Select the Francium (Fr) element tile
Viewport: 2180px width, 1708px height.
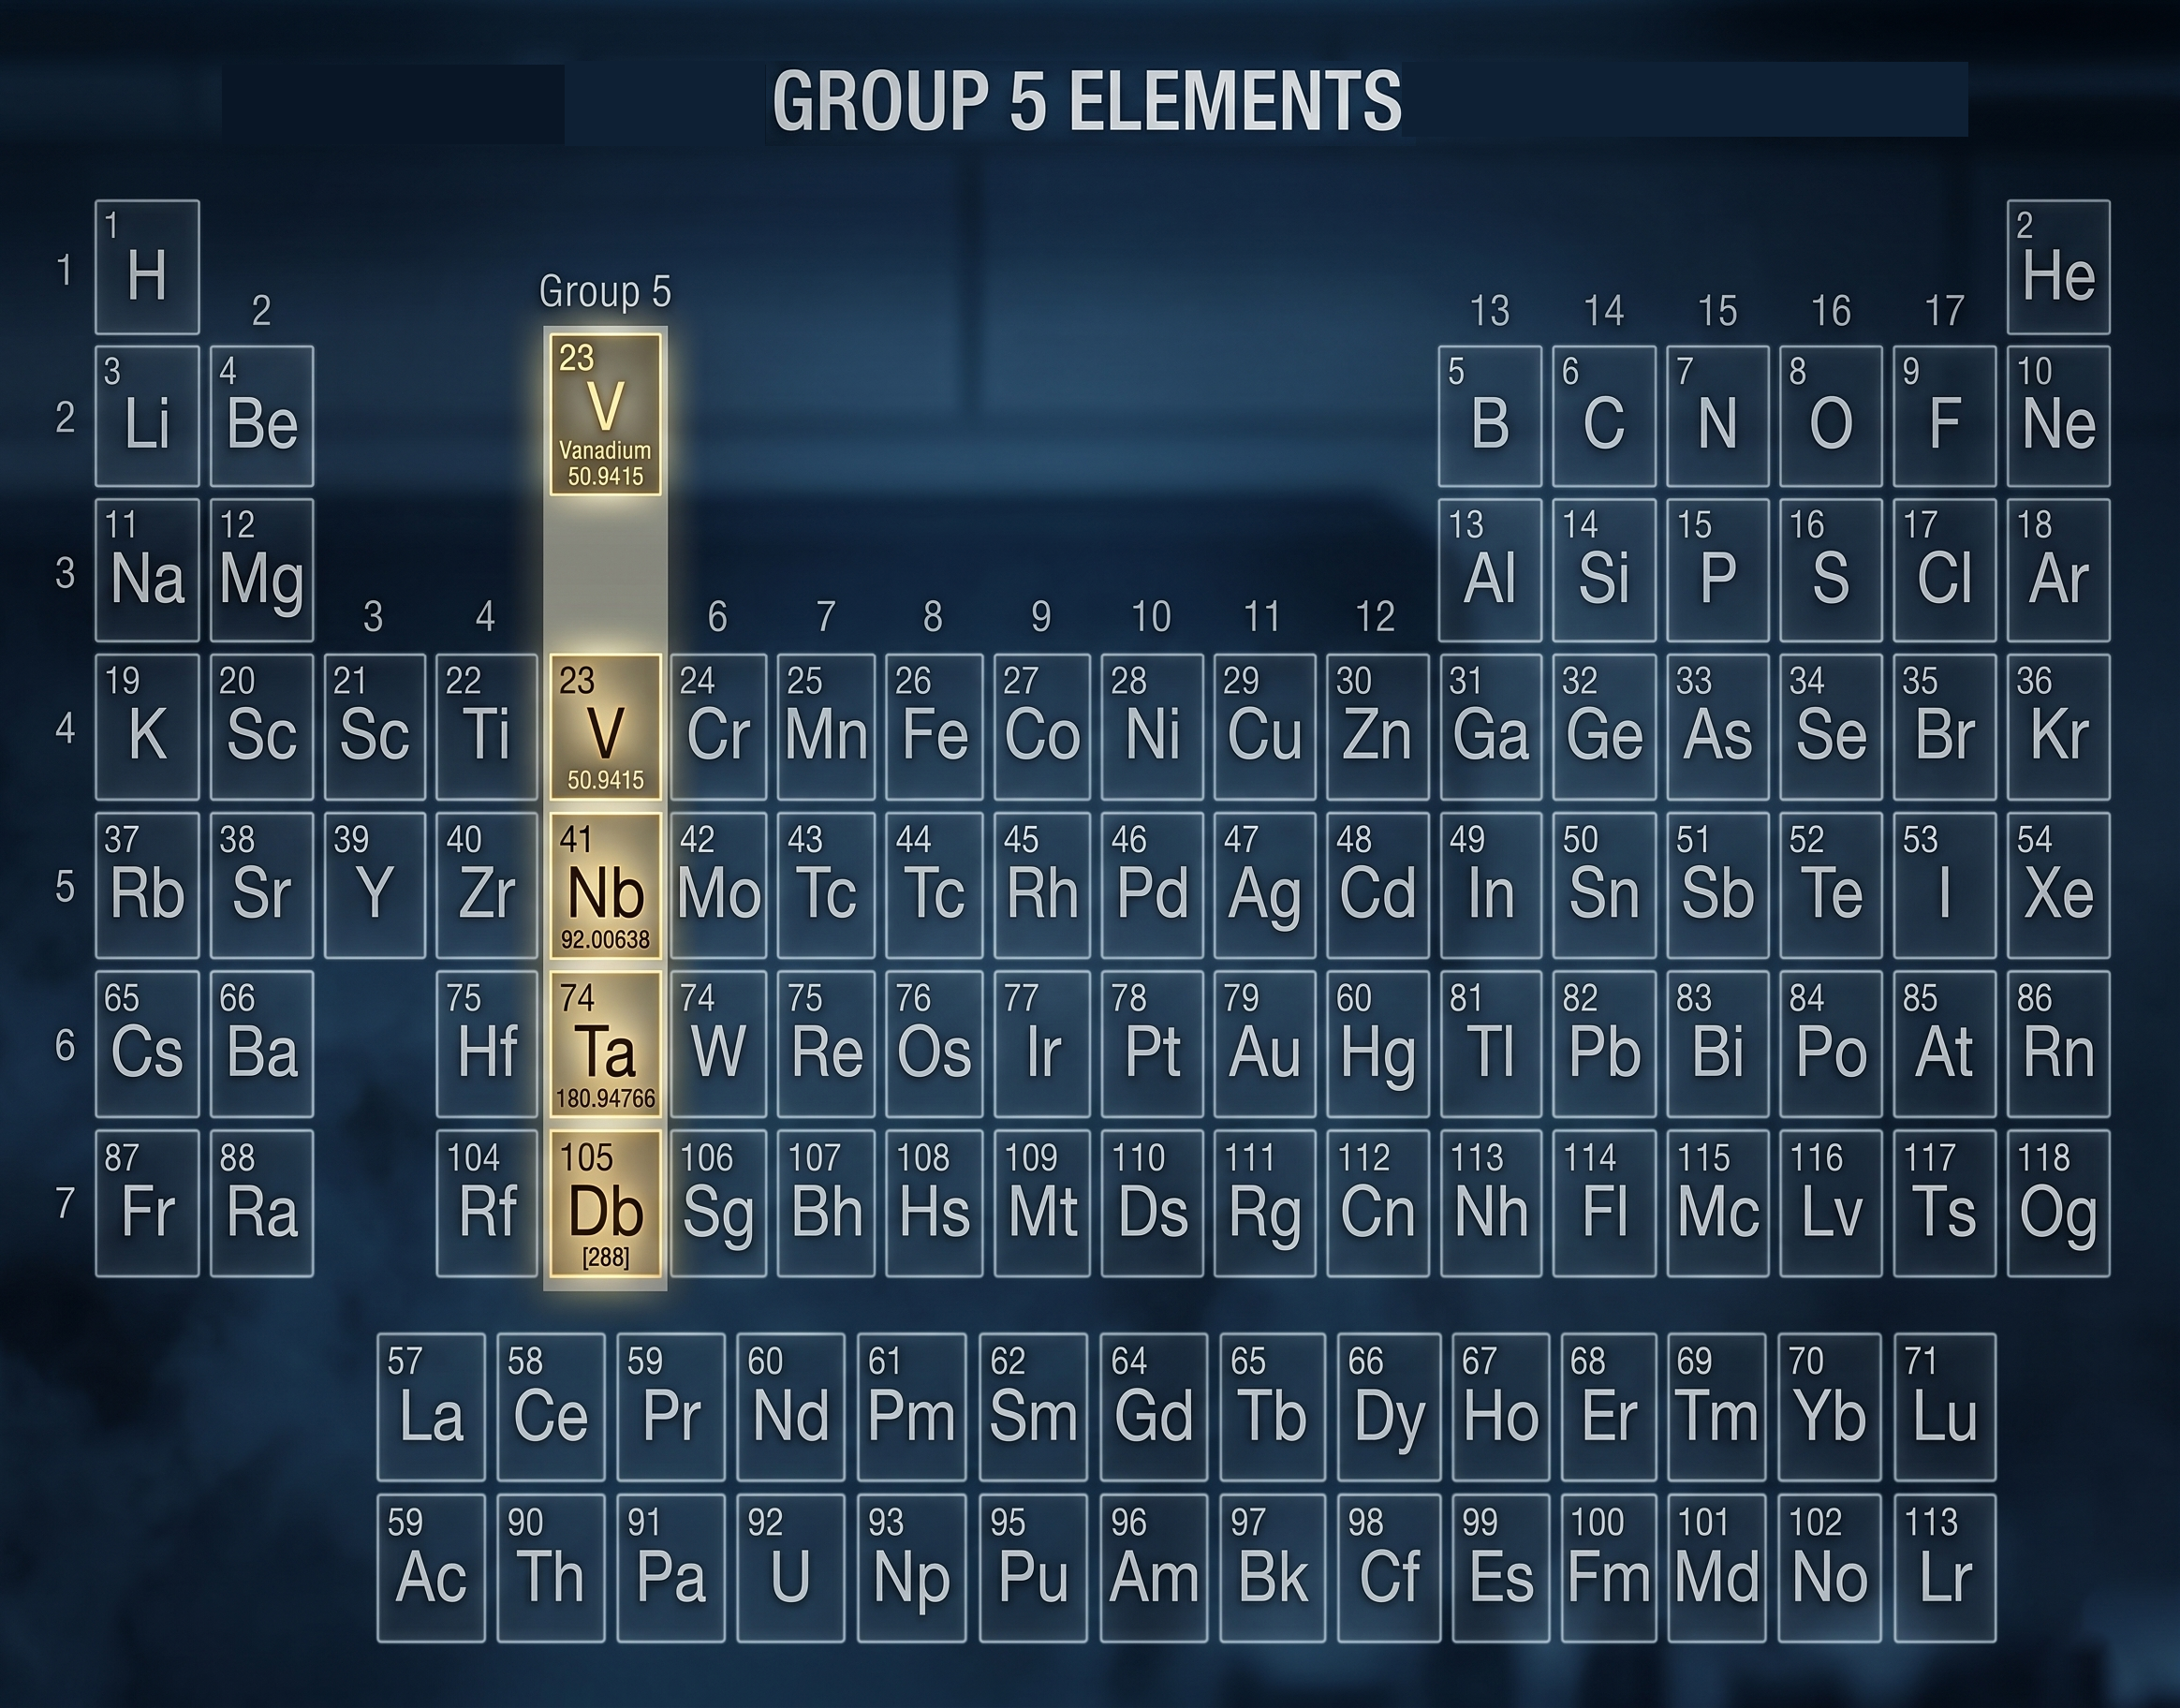click(146, 1212)
